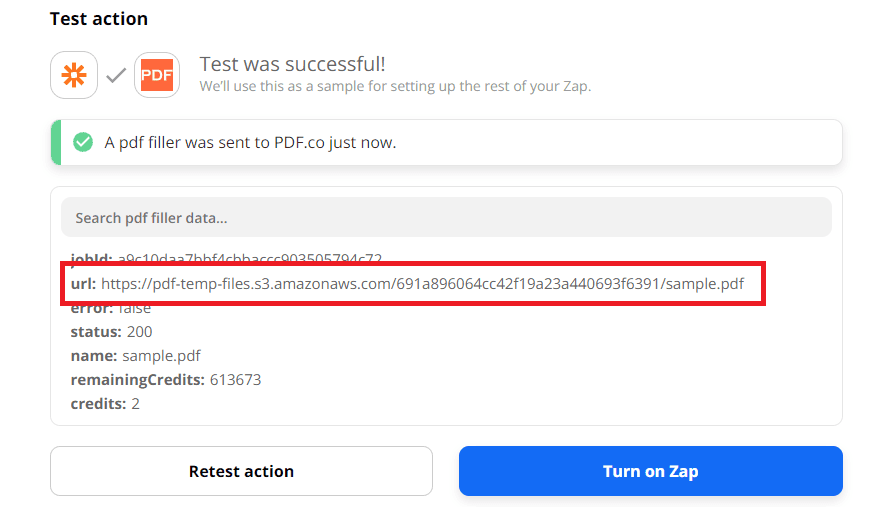895x507 pixels.
Task: Click the Test action section heading
Action: (x=99, y=19)
